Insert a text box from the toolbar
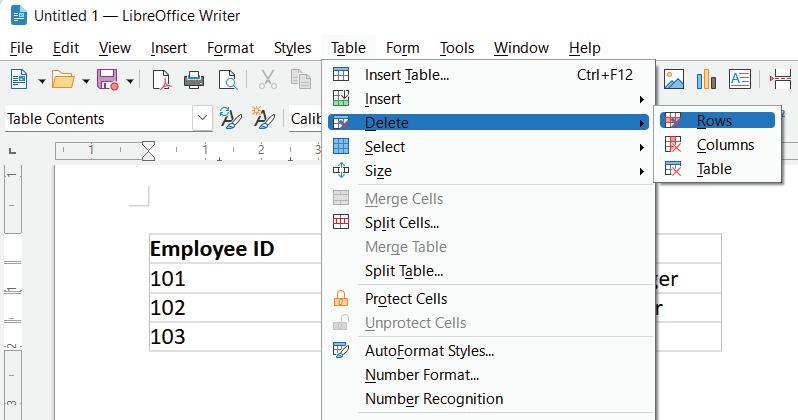 coord(739,79)
